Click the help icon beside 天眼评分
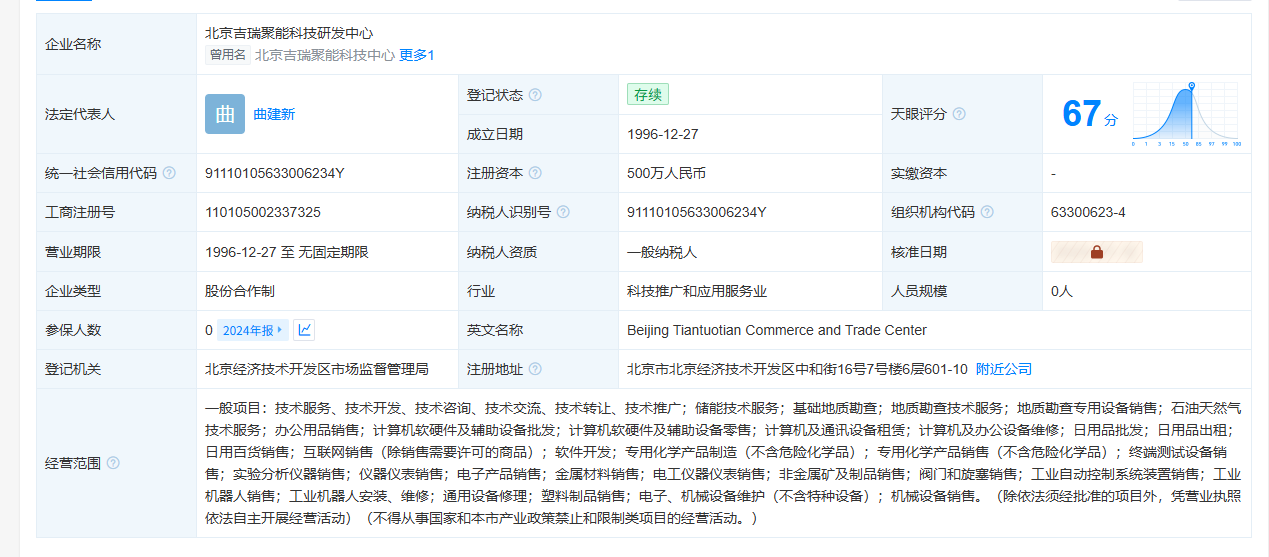 (959, 114)
